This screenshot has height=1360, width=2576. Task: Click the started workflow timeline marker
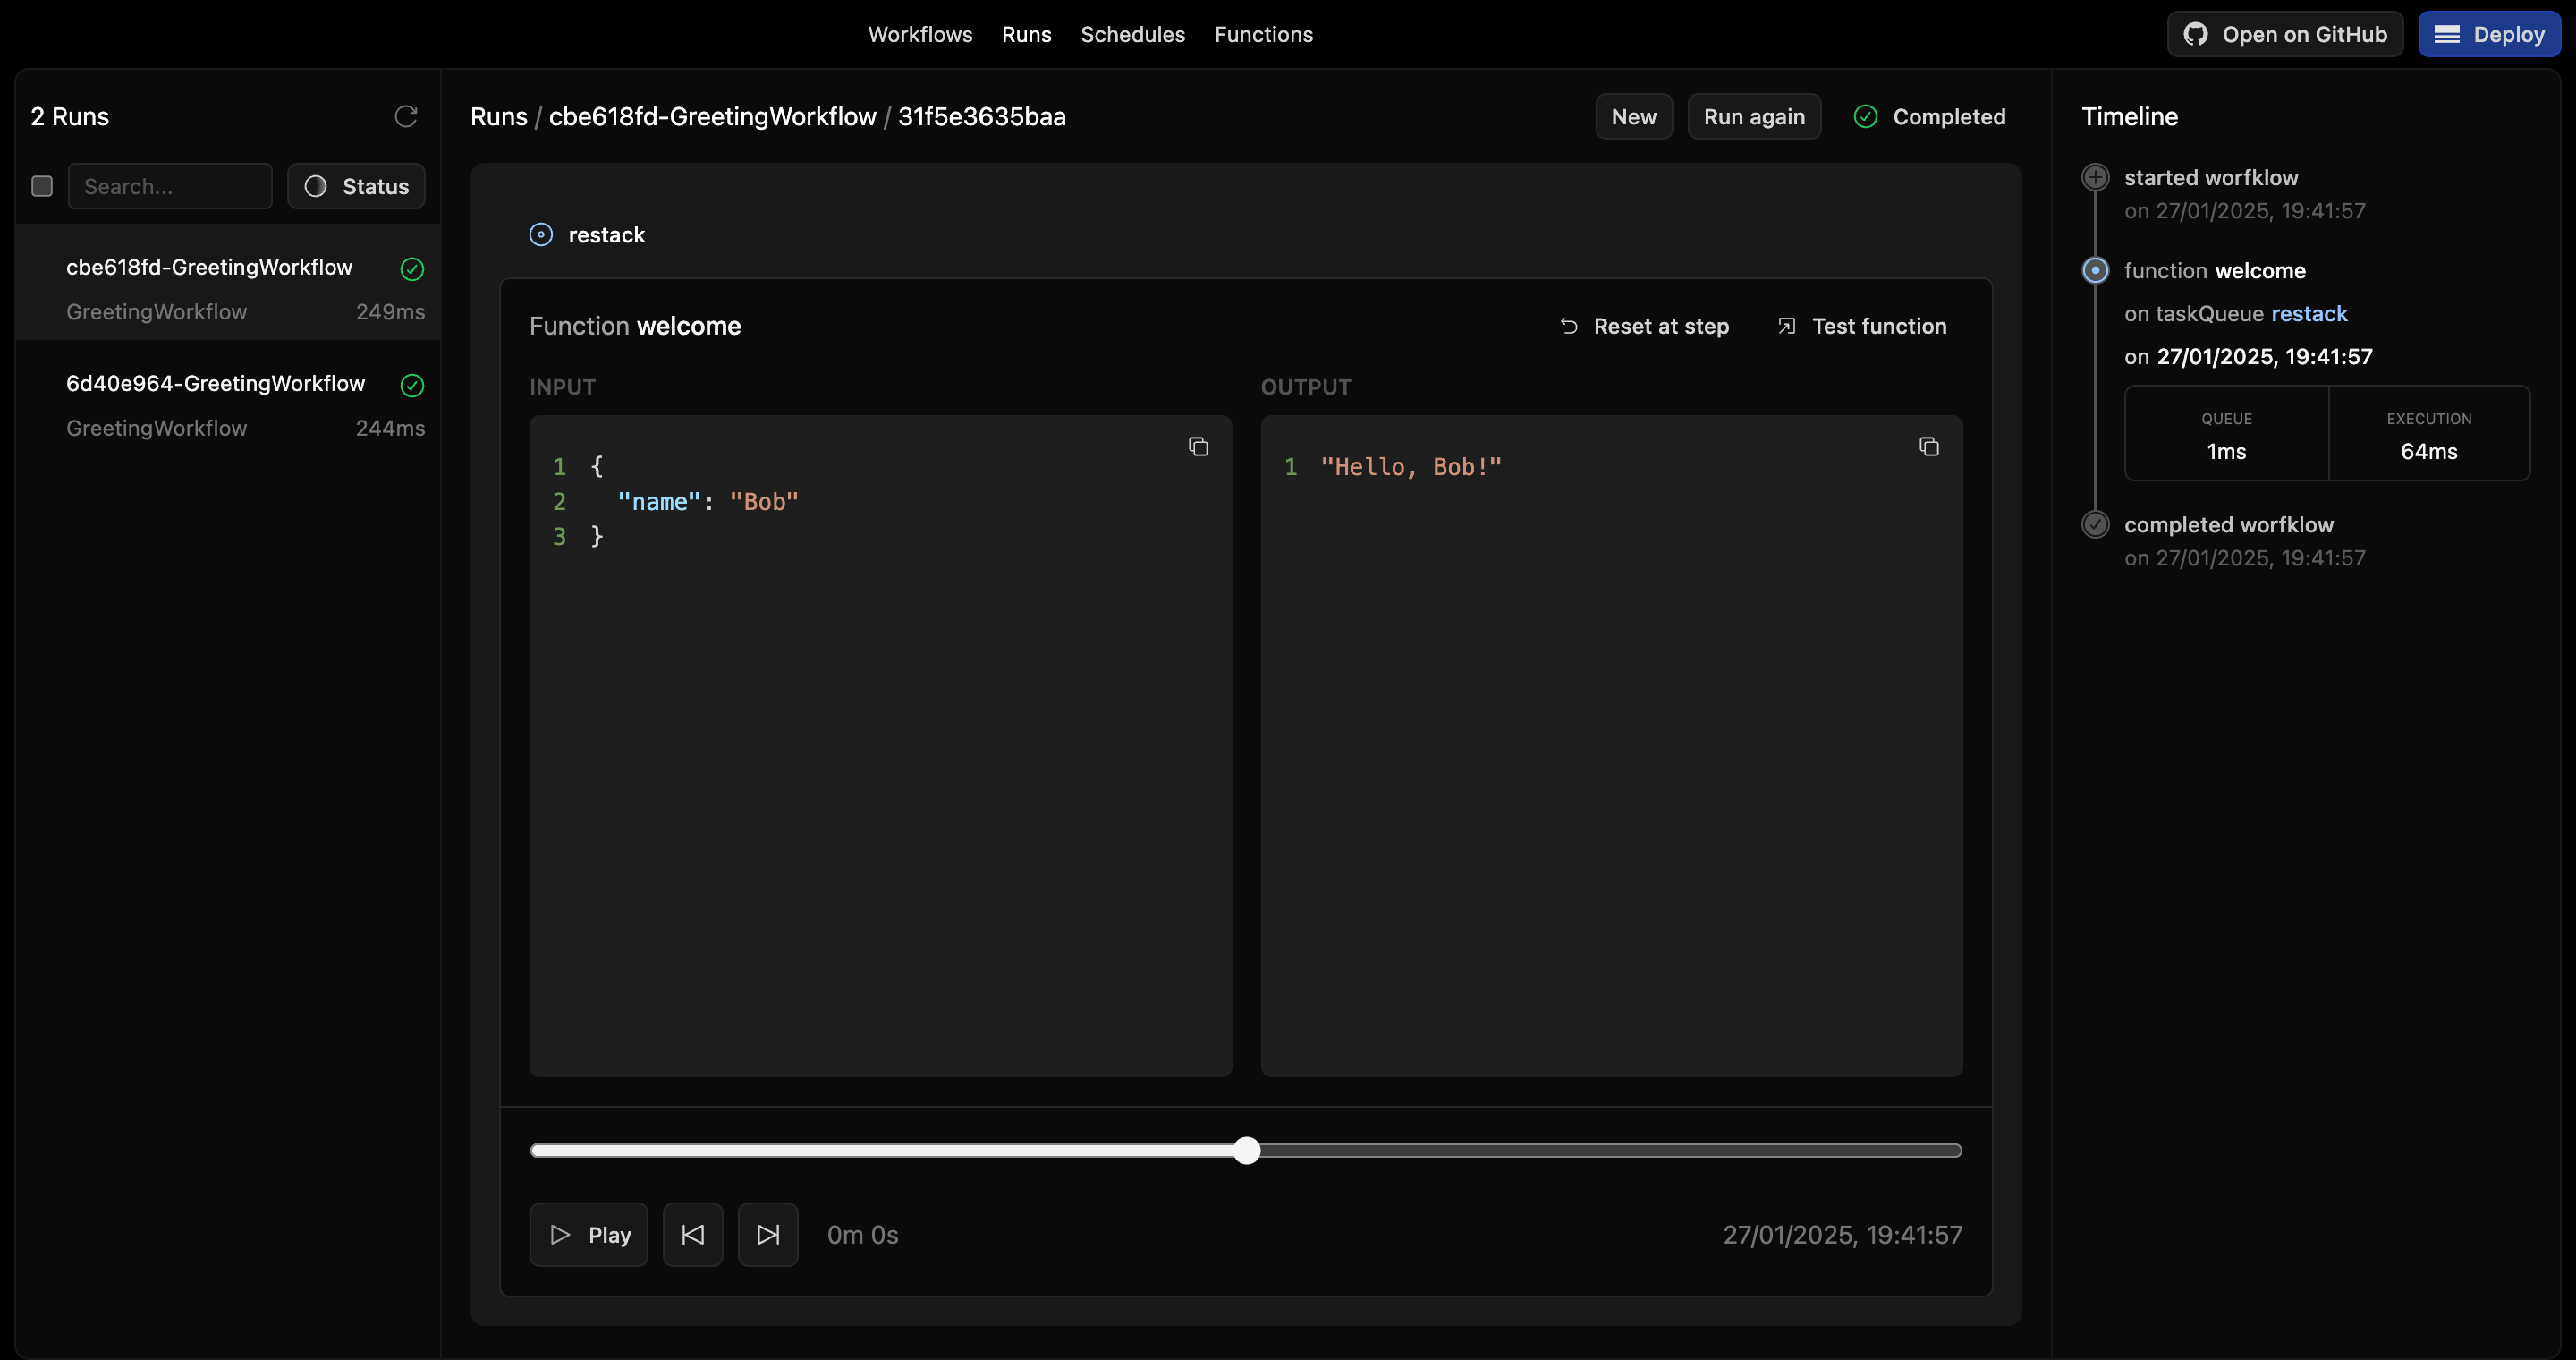coord(2095,177)
